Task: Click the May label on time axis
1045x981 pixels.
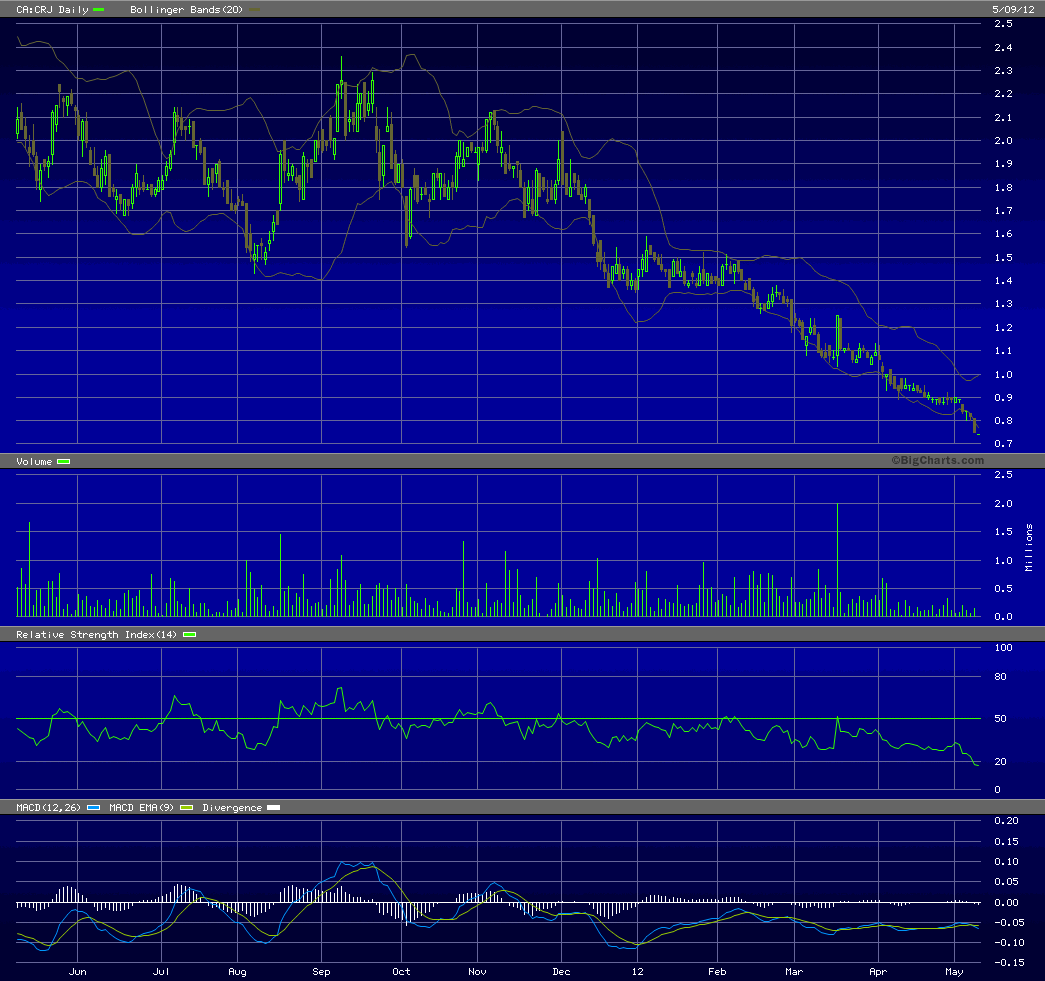Action: tap(954, 971)
